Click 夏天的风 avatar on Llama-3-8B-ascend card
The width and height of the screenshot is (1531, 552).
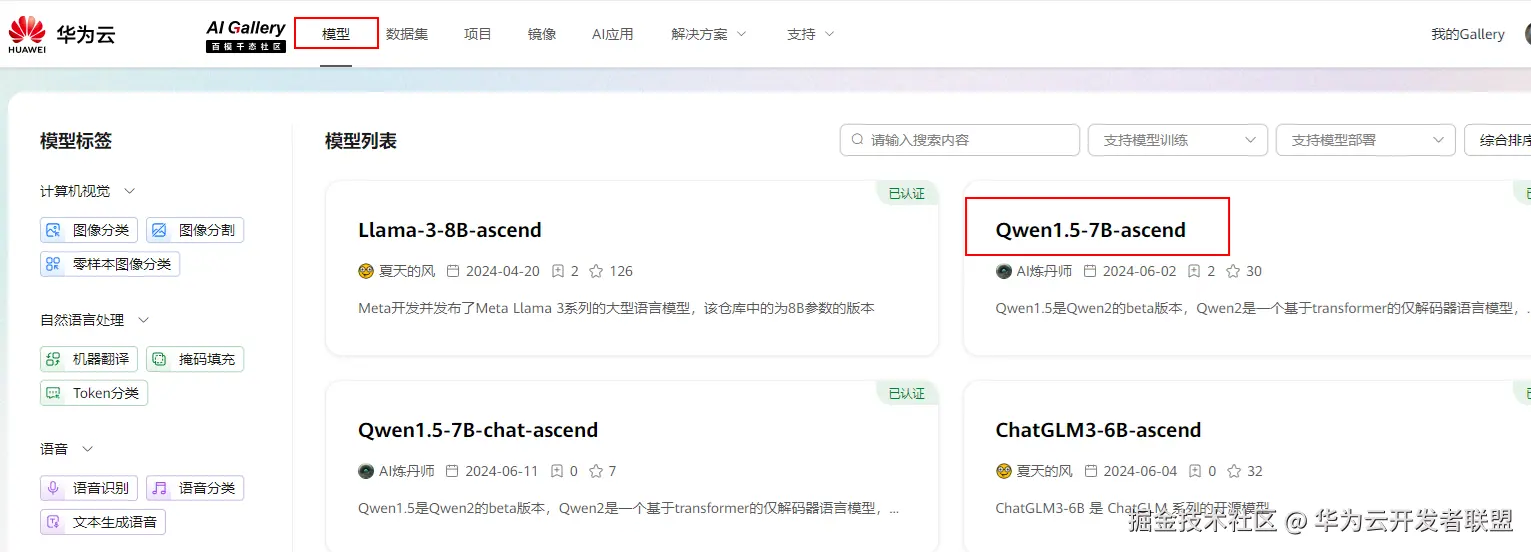coord(366,271)
